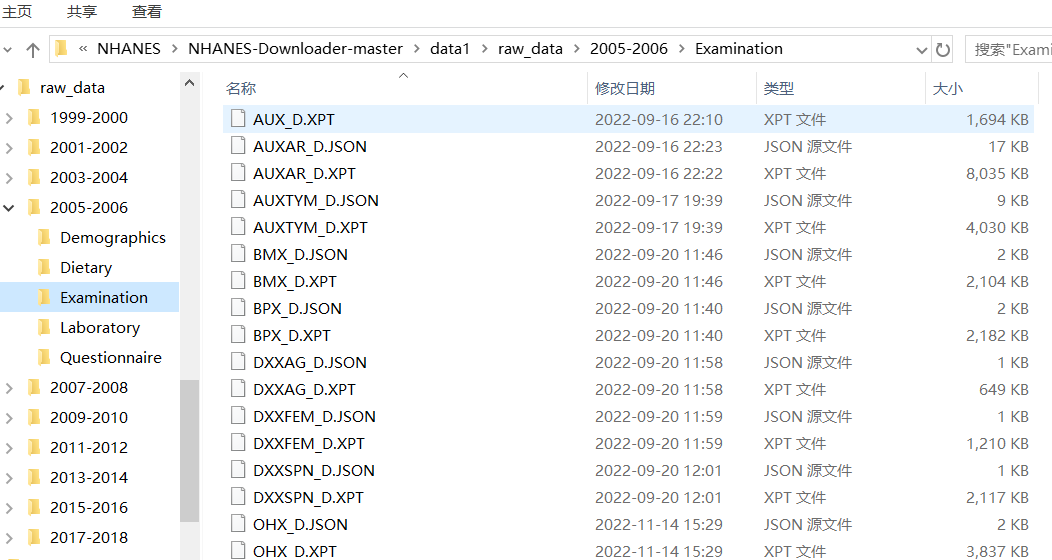Expand the 2001-2002 tree node

pos(9,148)
